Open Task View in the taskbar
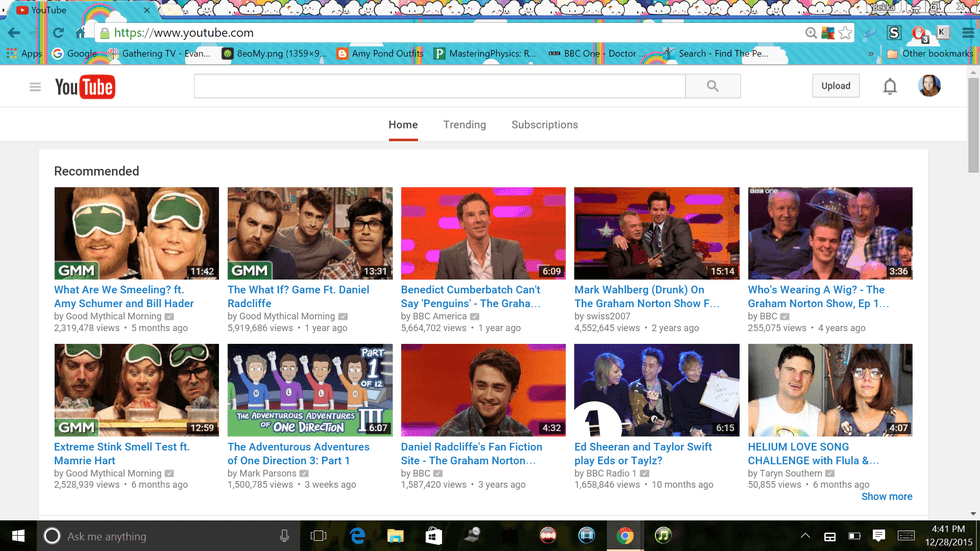 (318, 536)
